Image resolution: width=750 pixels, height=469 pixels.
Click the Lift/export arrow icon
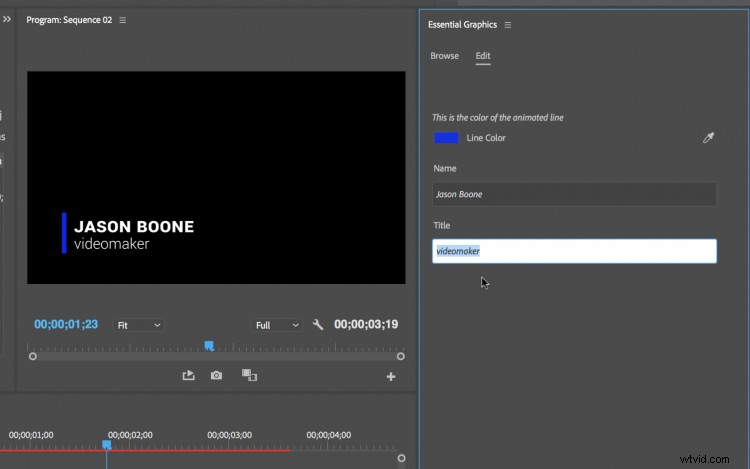[188, 375]
